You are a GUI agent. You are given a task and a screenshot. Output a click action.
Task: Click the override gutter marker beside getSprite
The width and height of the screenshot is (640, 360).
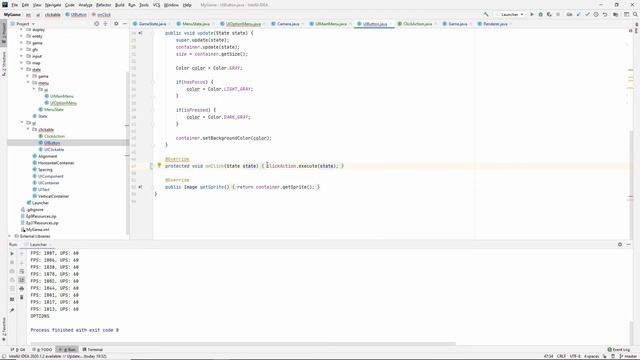[140, 187]
